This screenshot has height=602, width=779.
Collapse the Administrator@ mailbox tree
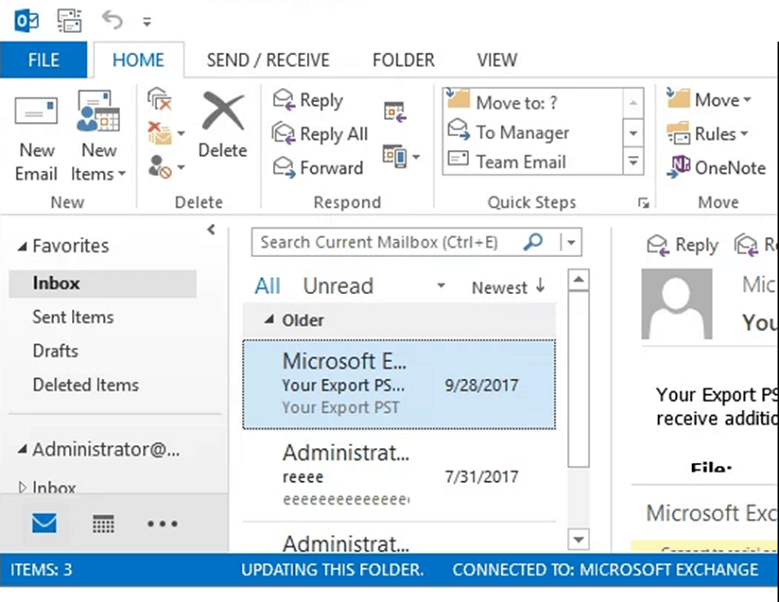22,450
